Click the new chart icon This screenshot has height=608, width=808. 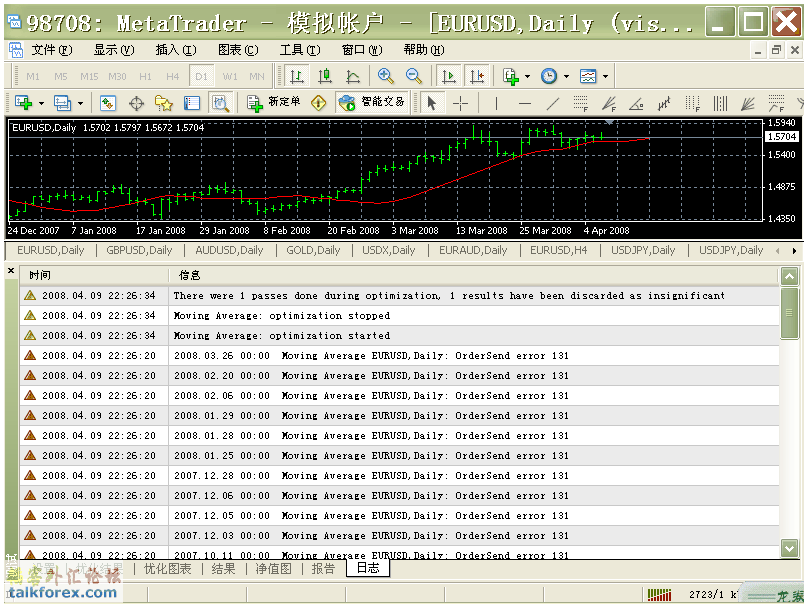(x=23, y=103)
